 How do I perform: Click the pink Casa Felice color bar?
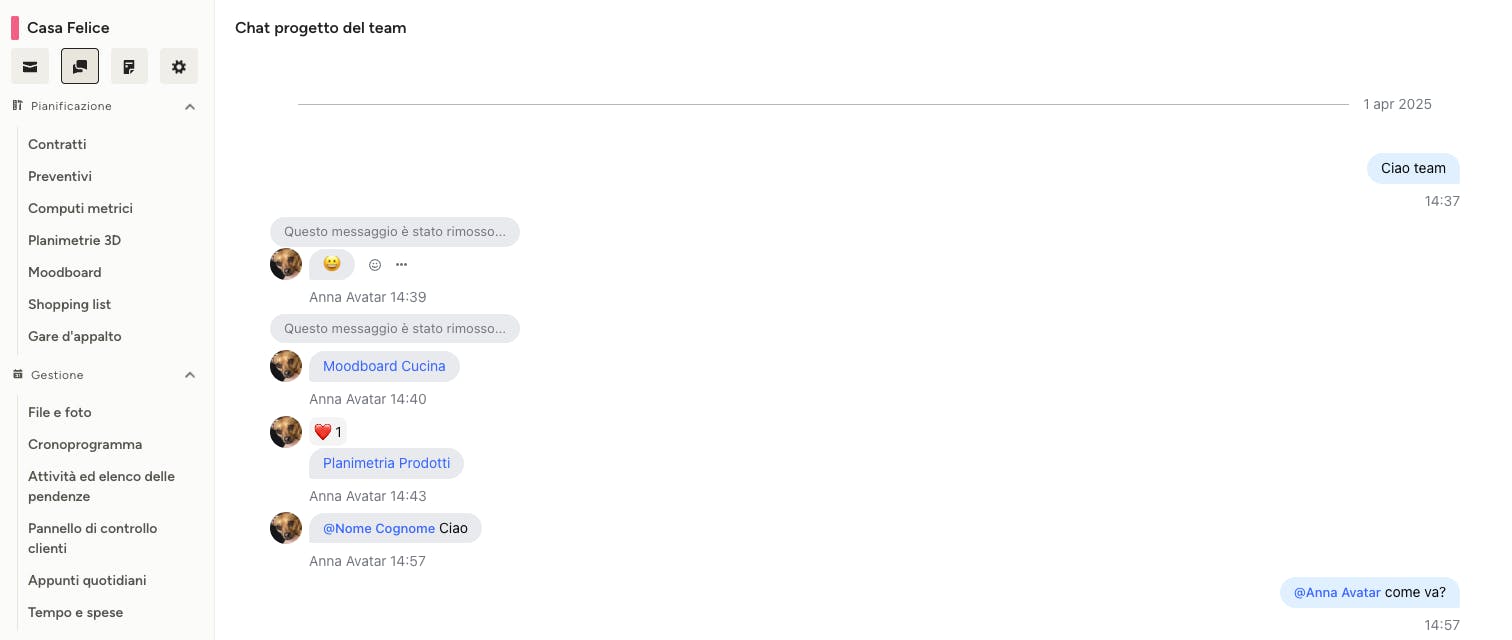15,28
